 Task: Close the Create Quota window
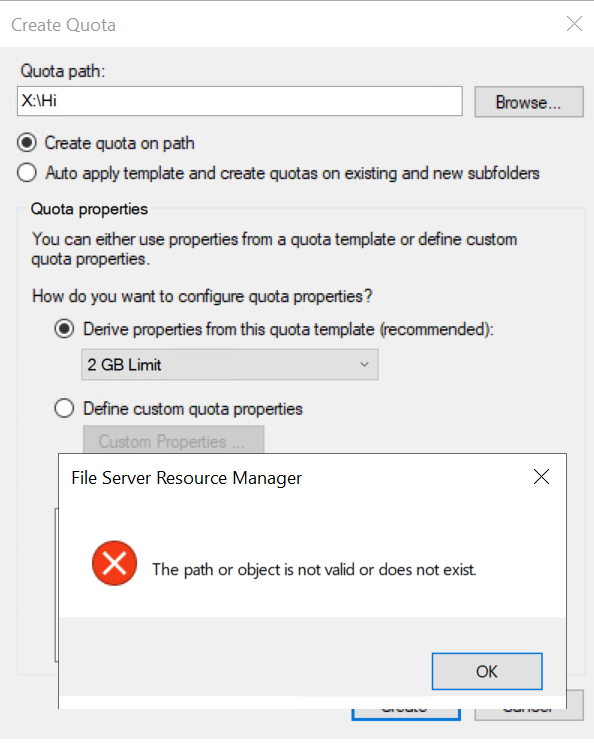pos(574,23)
